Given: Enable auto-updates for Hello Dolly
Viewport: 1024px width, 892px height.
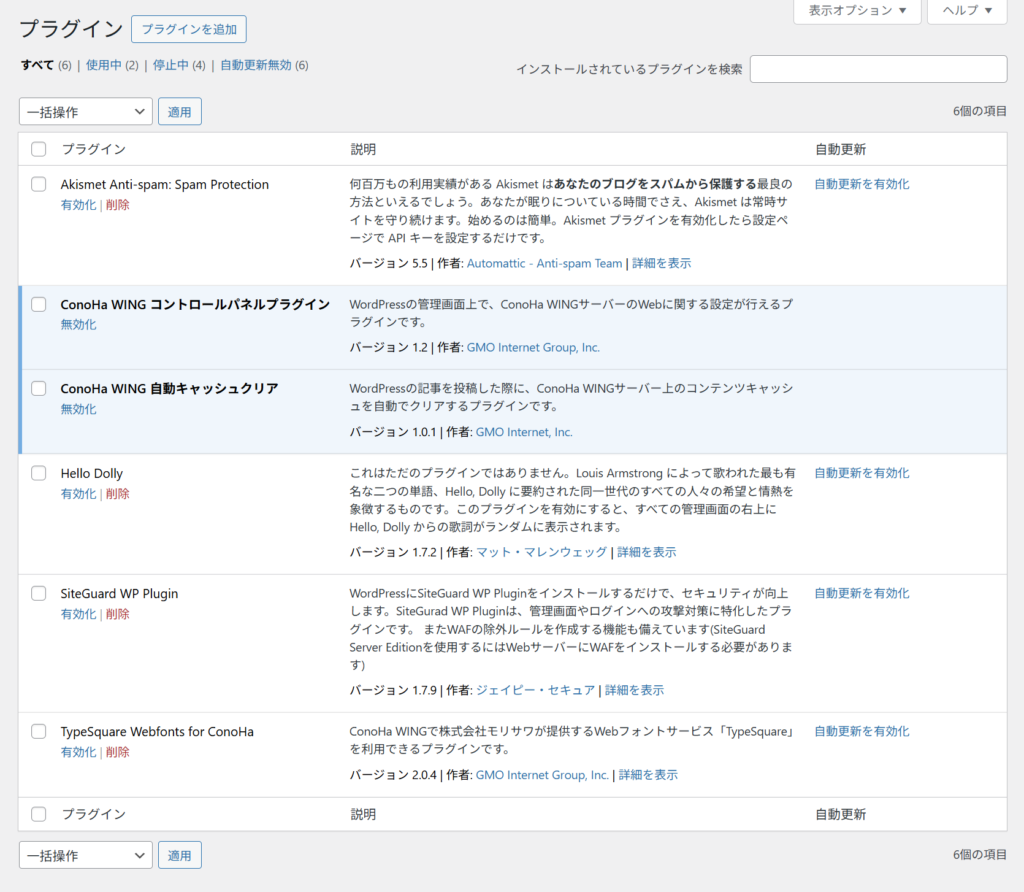Looking at the screenshot, I should [861, 473].
